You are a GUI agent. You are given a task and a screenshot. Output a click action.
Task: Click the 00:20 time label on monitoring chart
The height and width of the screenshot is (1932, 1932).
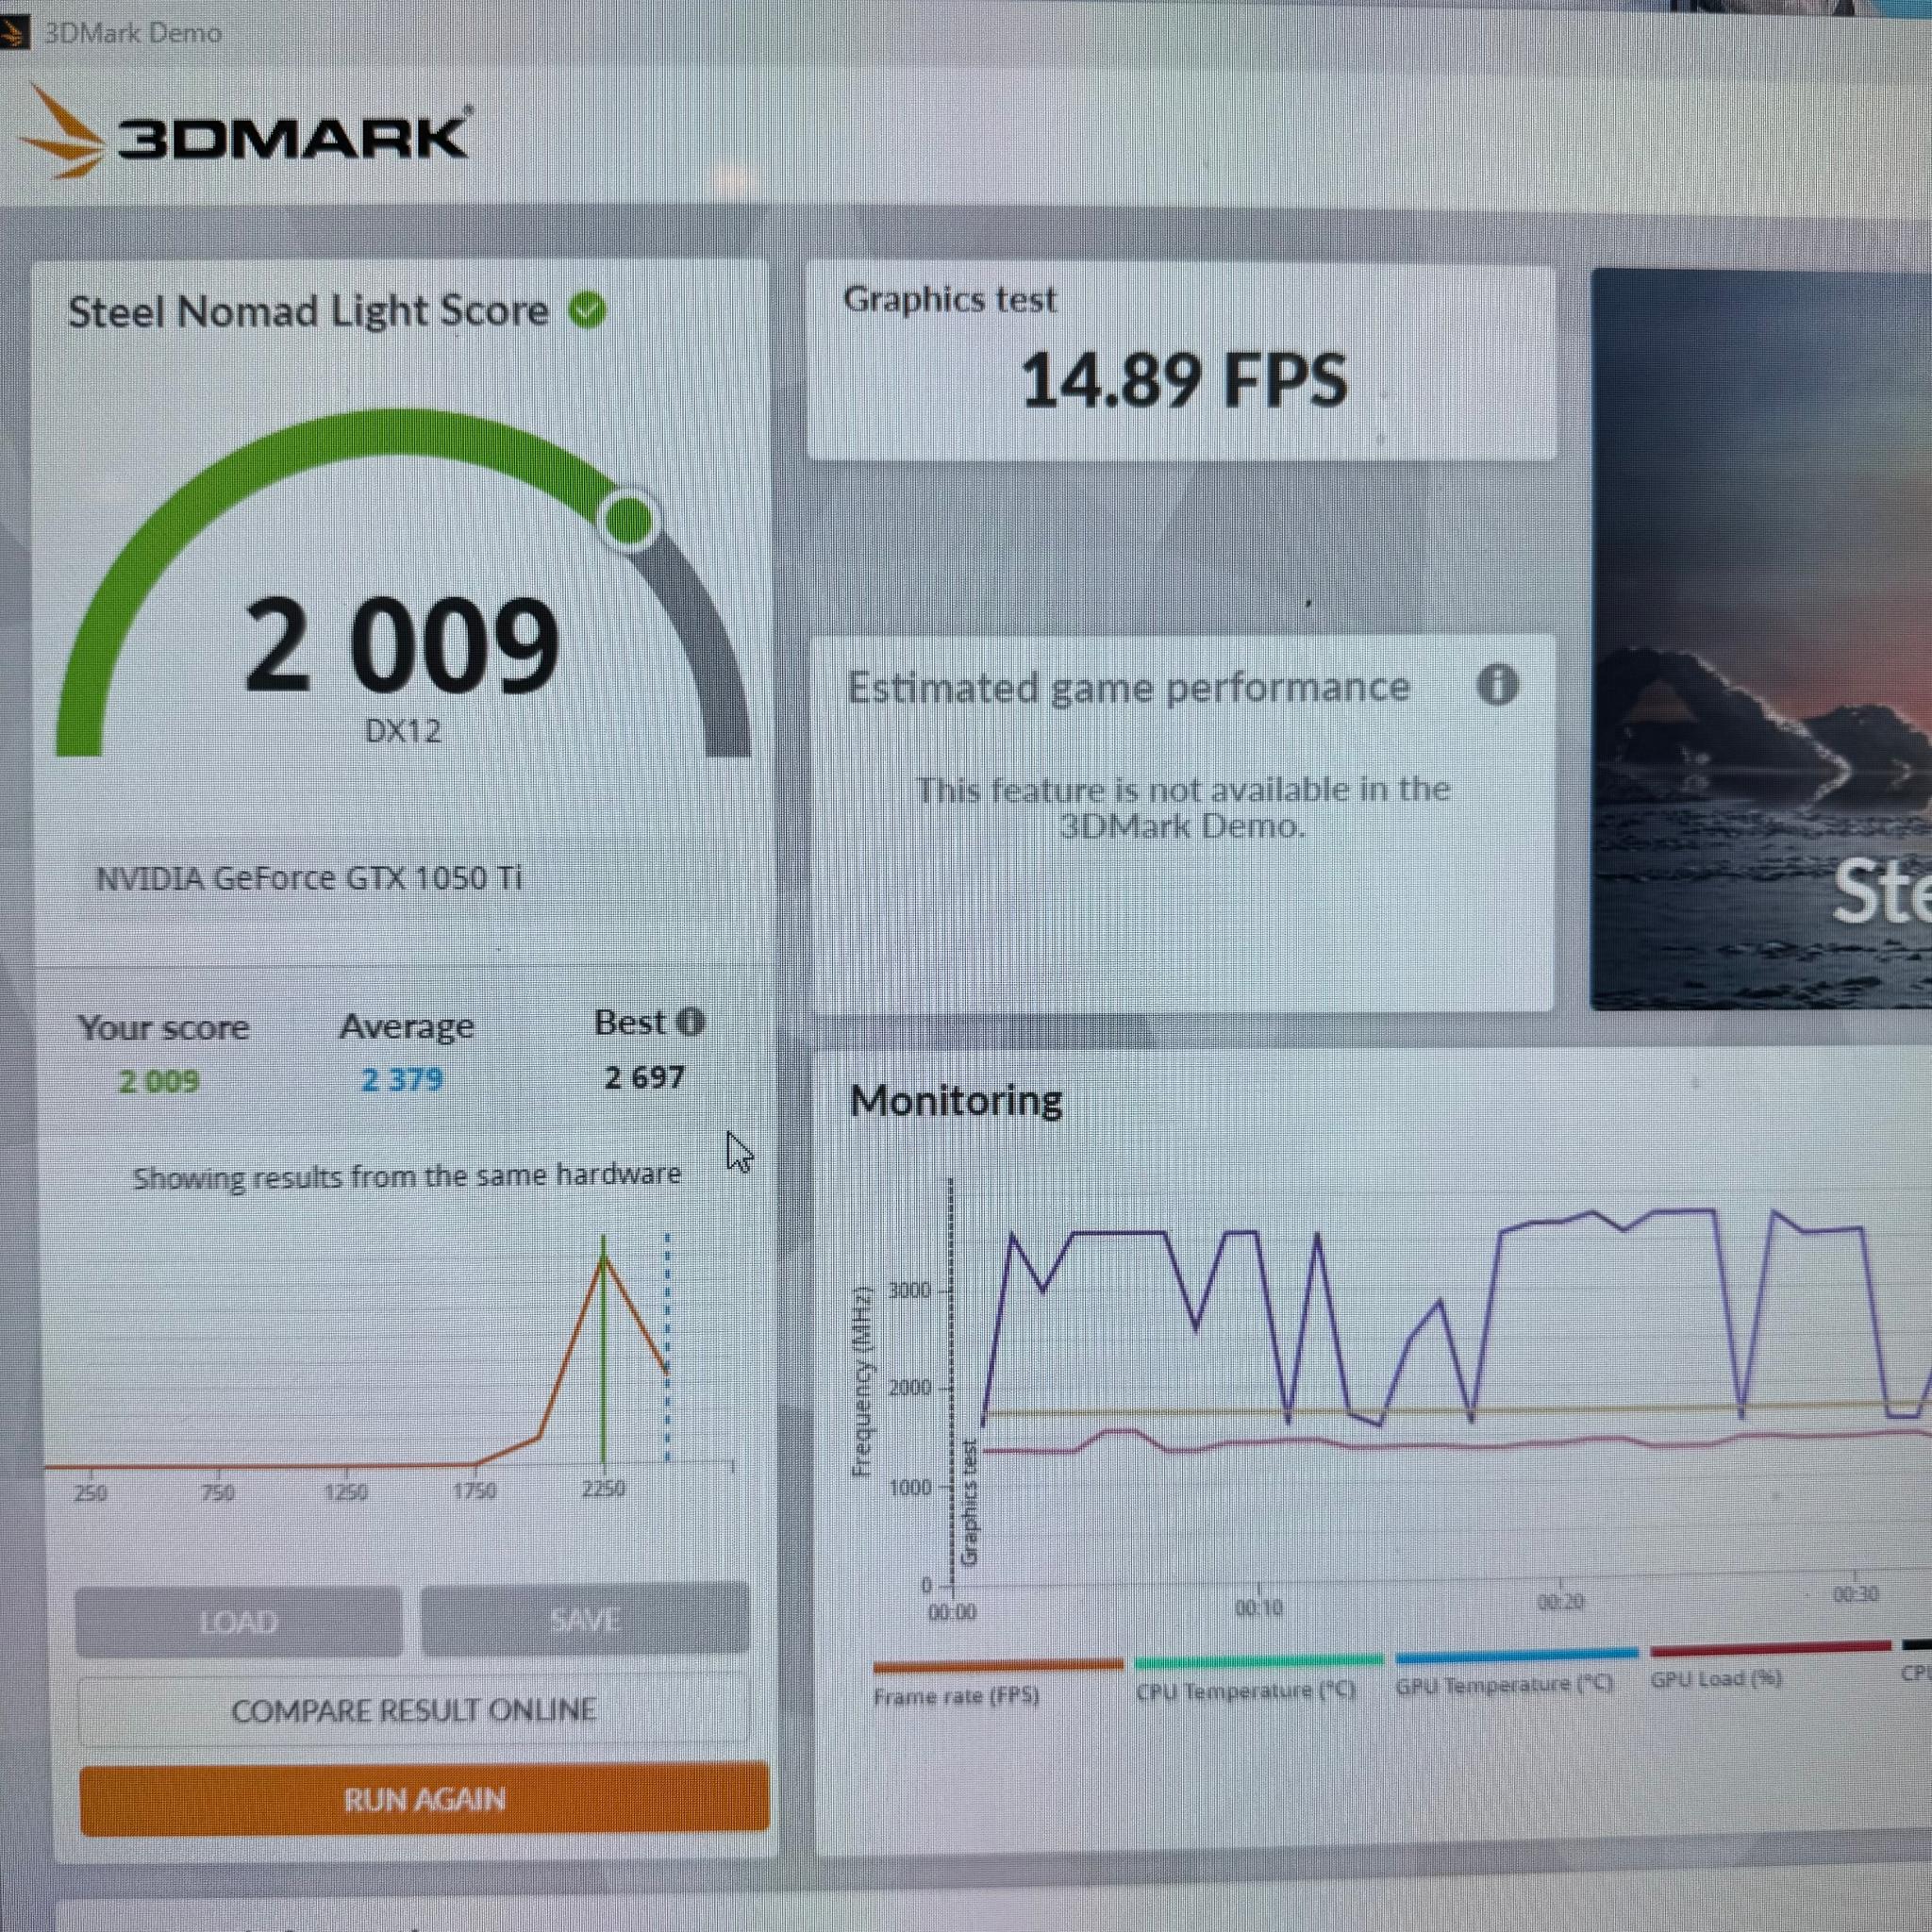tap(1560, 1603)
